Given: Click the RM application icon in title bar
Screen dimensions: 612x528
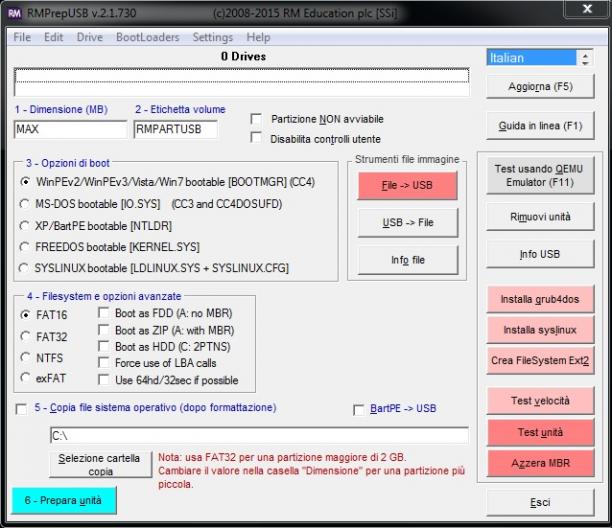Looking at the screenshot, I should coord(14,14).
